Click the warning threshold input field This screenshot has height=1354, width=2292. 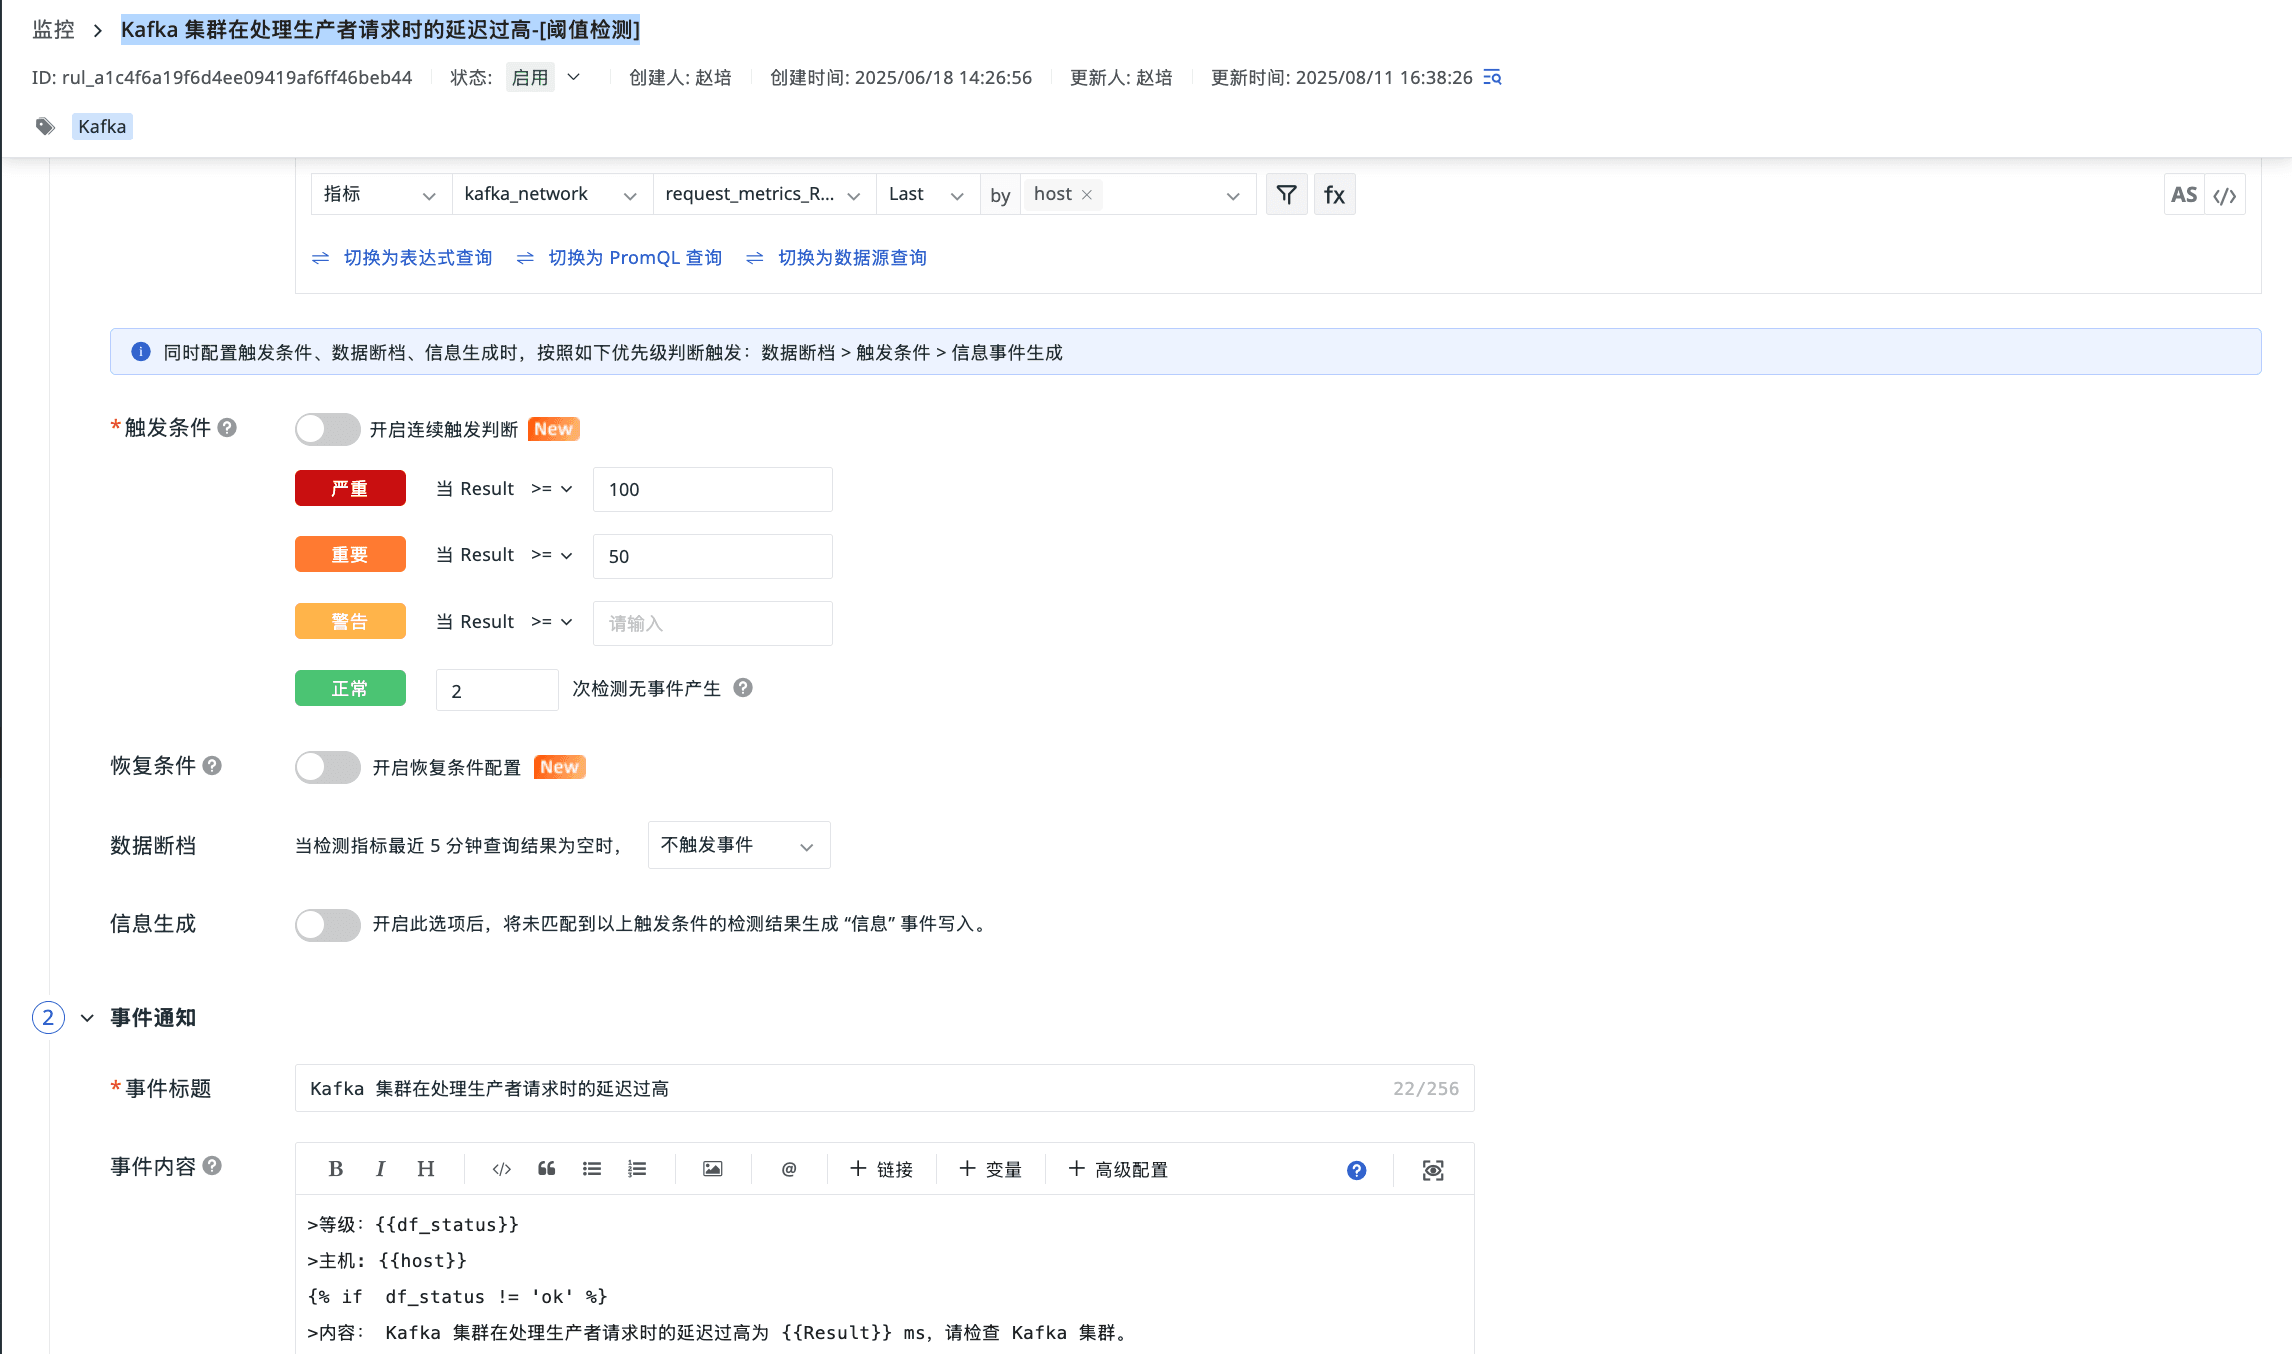712,623
